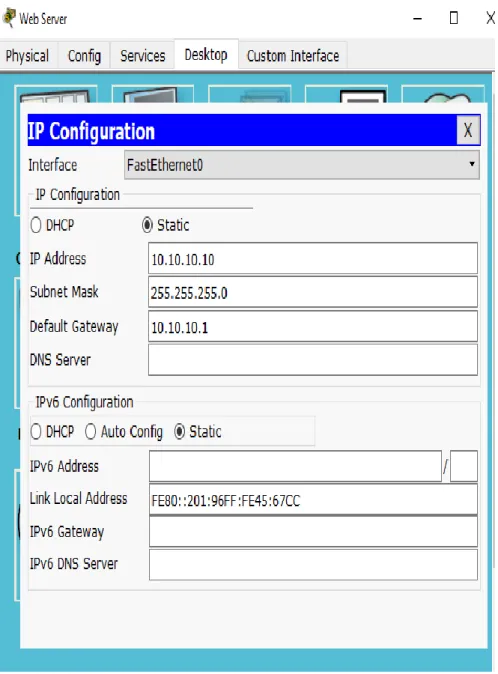Select the Desktop tab
Screen dimensions: 498x674
point(206,55)
